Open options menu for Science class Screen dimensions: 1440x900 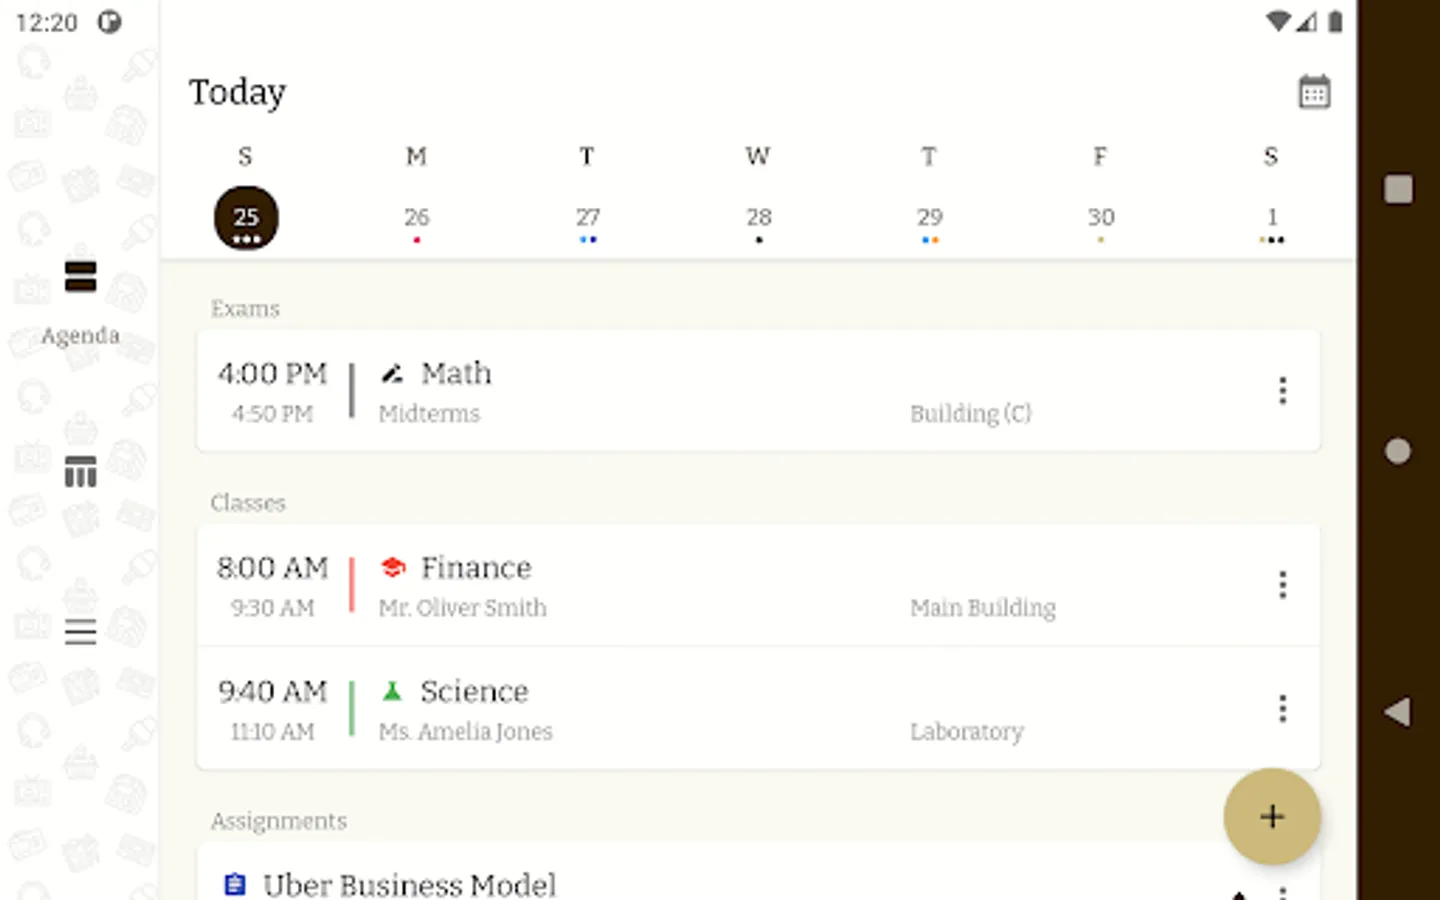tap(1282, 709)
